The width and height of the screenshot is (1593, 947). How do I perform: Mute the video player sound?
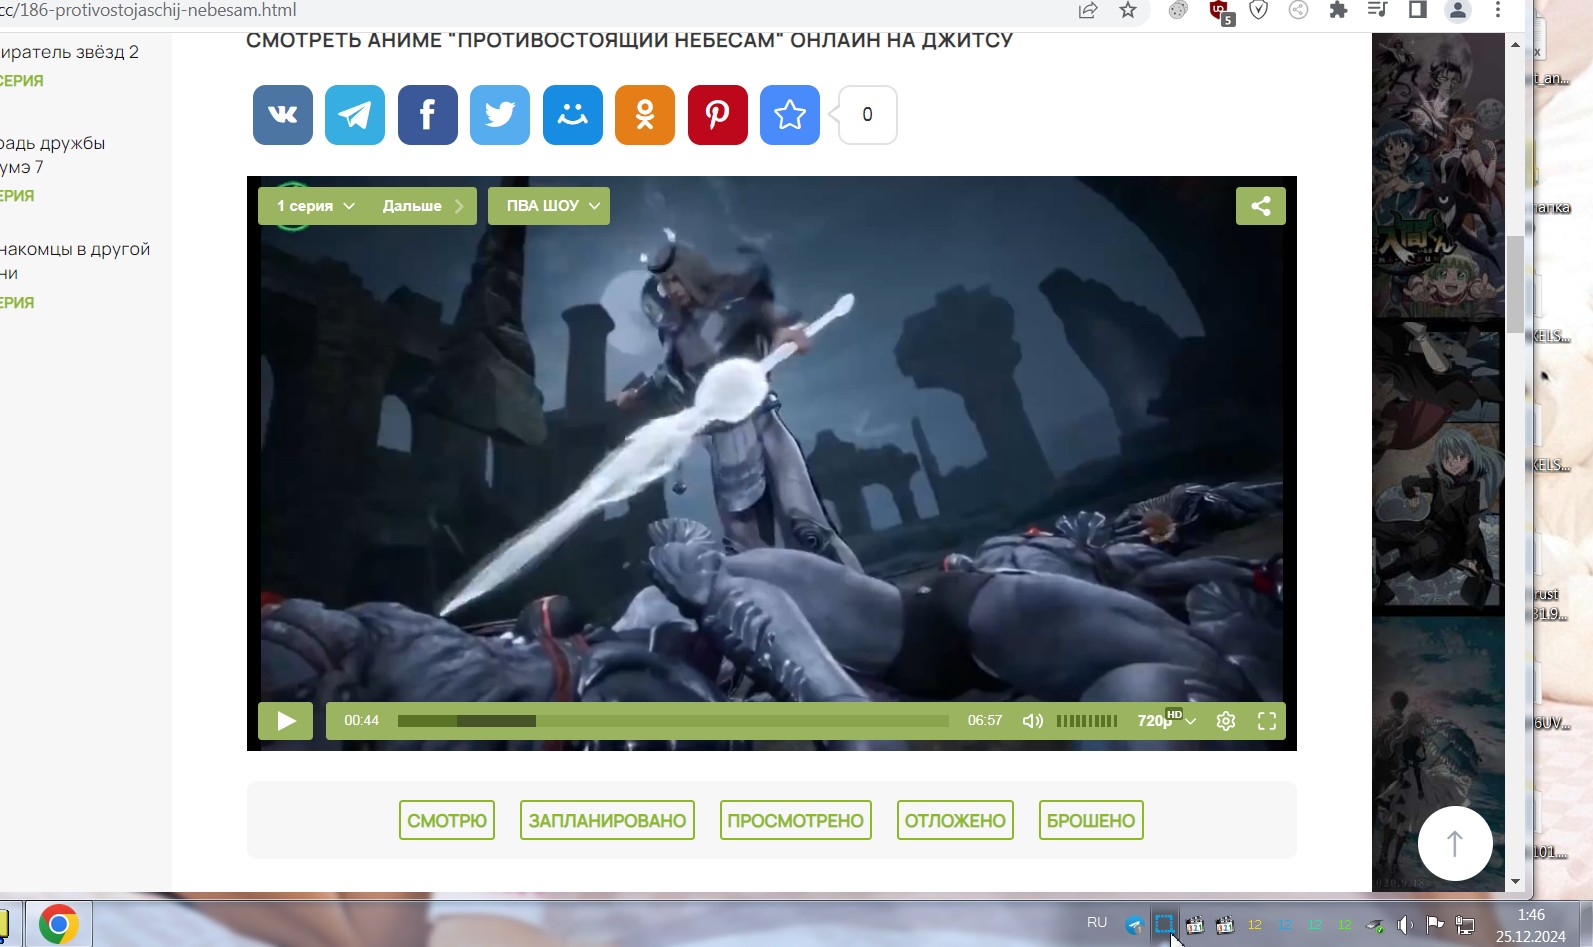[x=1033, y=721]
